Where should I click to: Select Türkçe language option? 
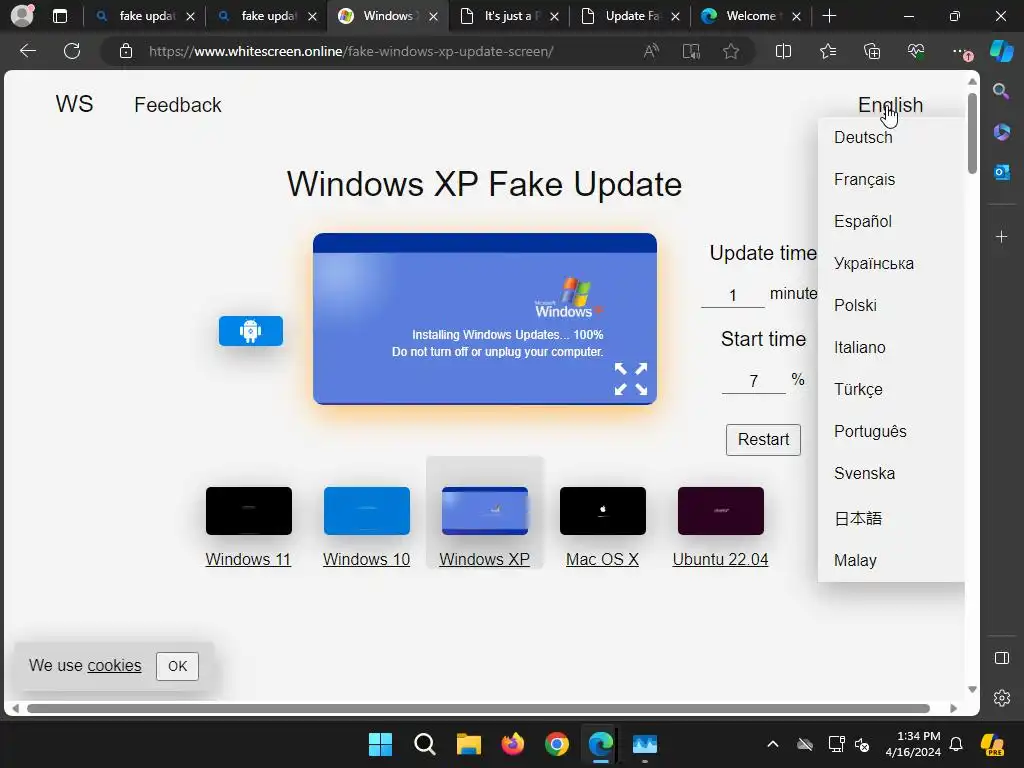(x=858, y=389)
